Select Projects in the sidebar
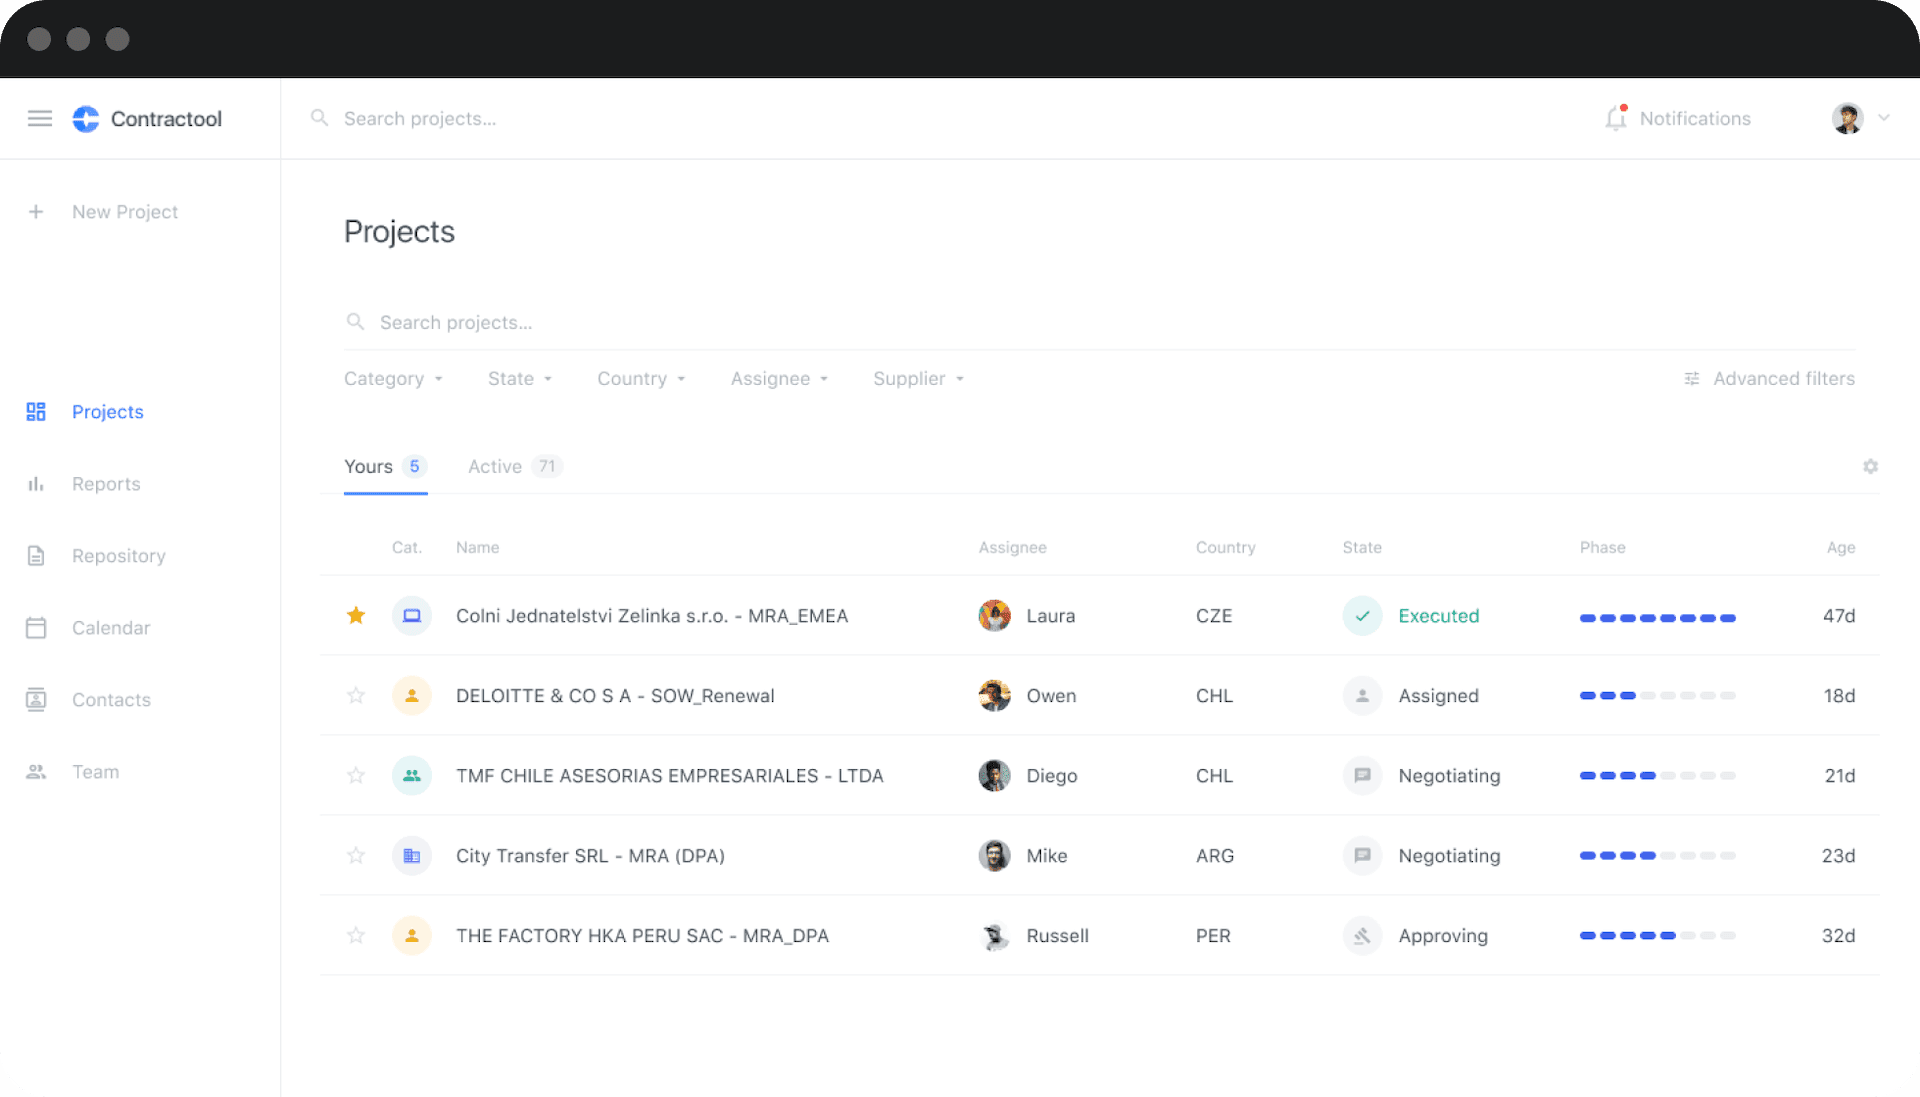The width and height of the screenshot is (1920, 1097). pyautogui.click(x=108, y=412)
